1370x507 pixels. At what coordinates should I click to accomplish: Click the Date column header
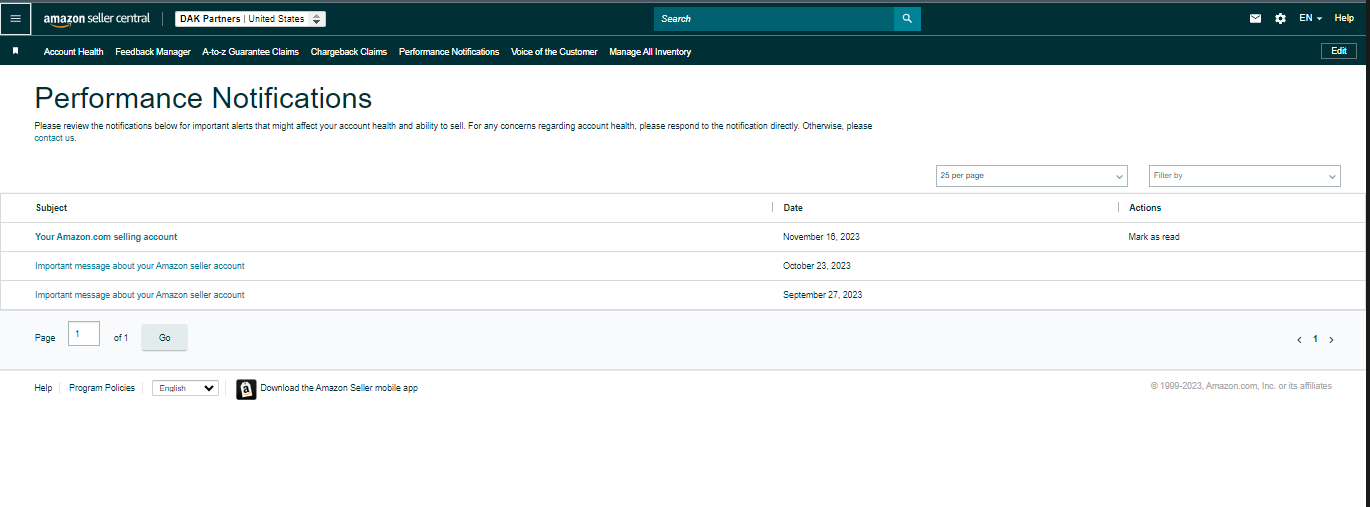pos(793,208)
